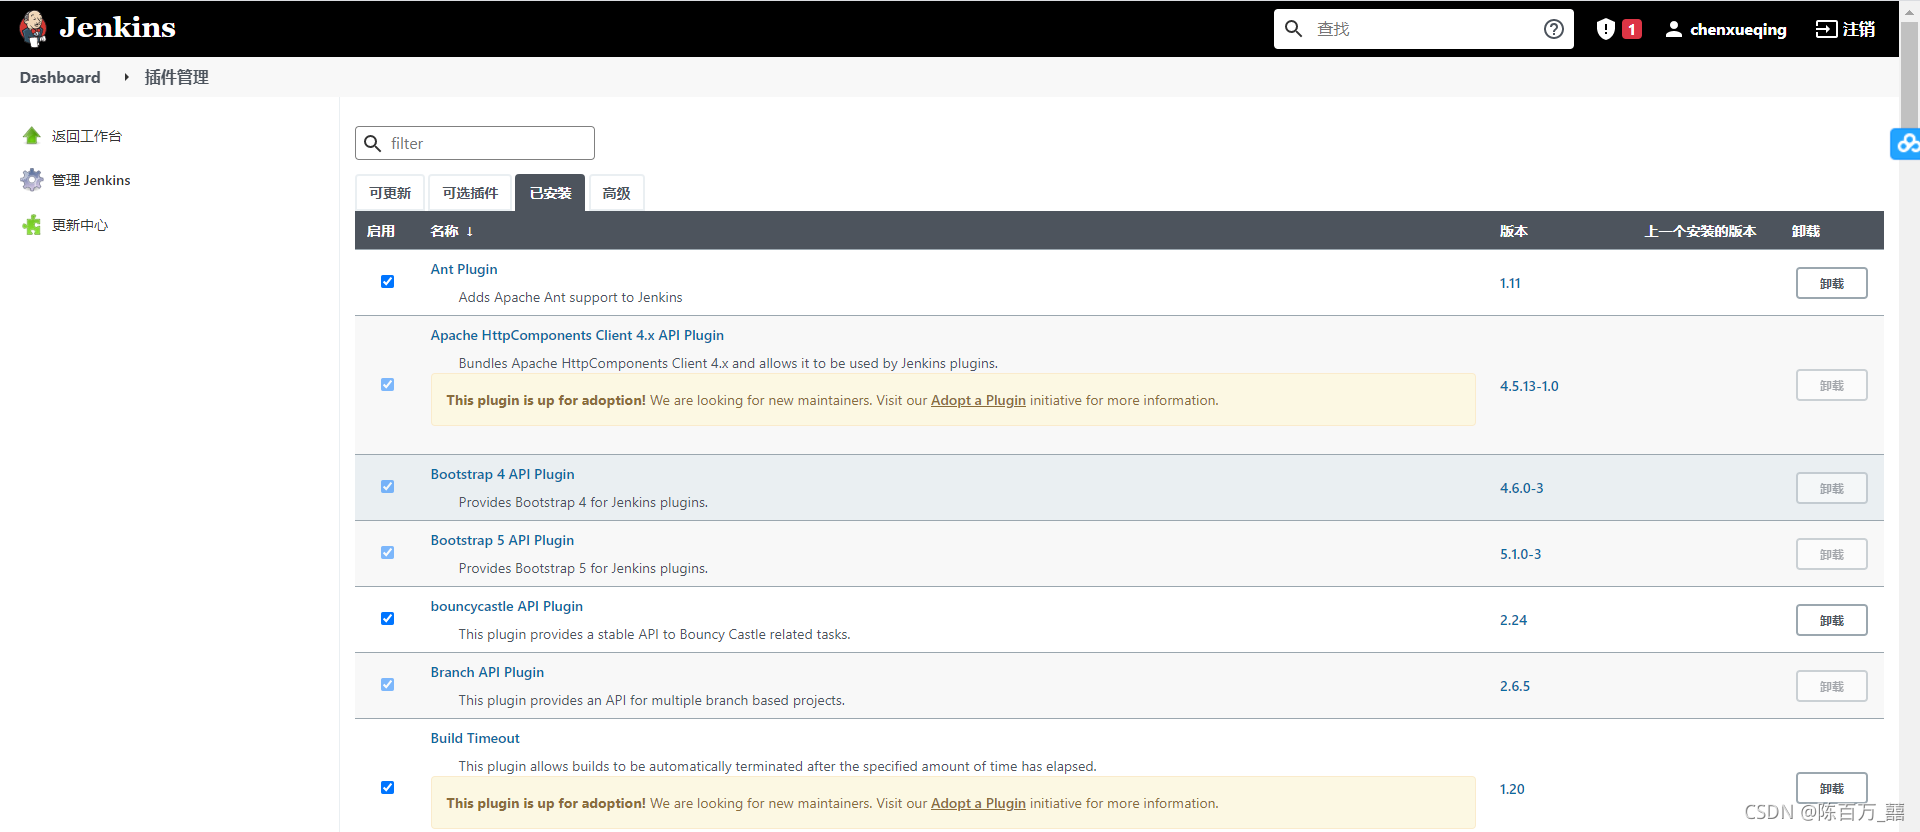Viewport: 1920px width, 832px height.
Task: Click the chenxueqing username link
Action: pyautogui.click(x=1738, y=29)
